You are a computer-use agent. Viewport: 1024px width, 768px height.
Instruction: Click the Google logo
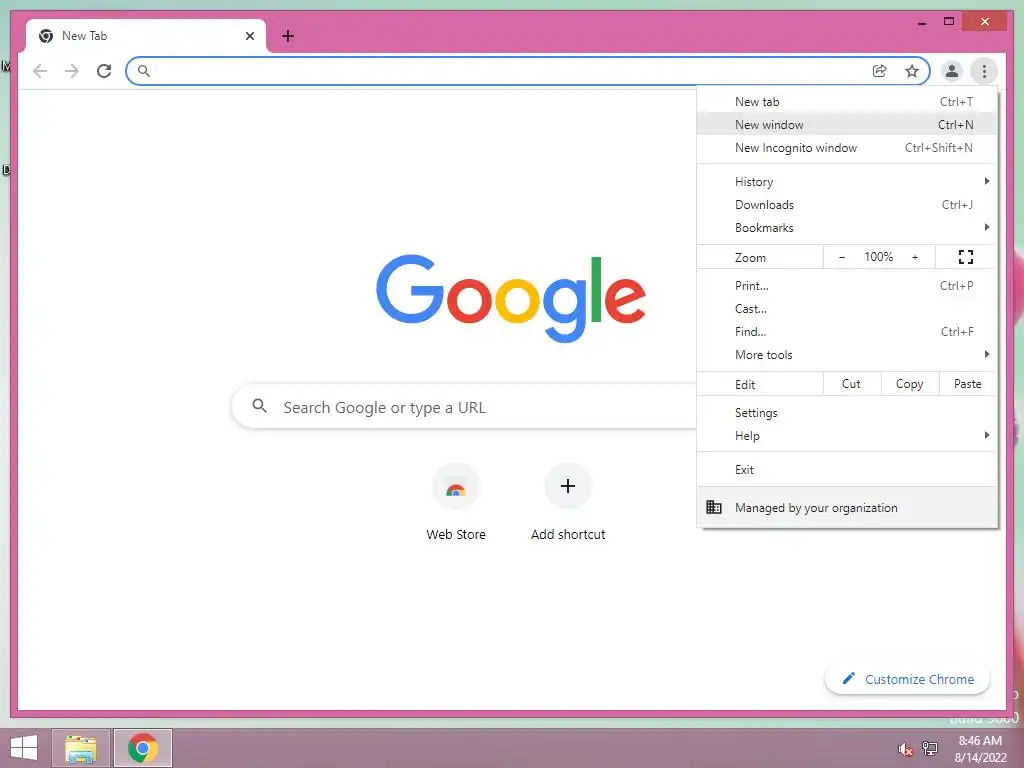pos(511,298)
